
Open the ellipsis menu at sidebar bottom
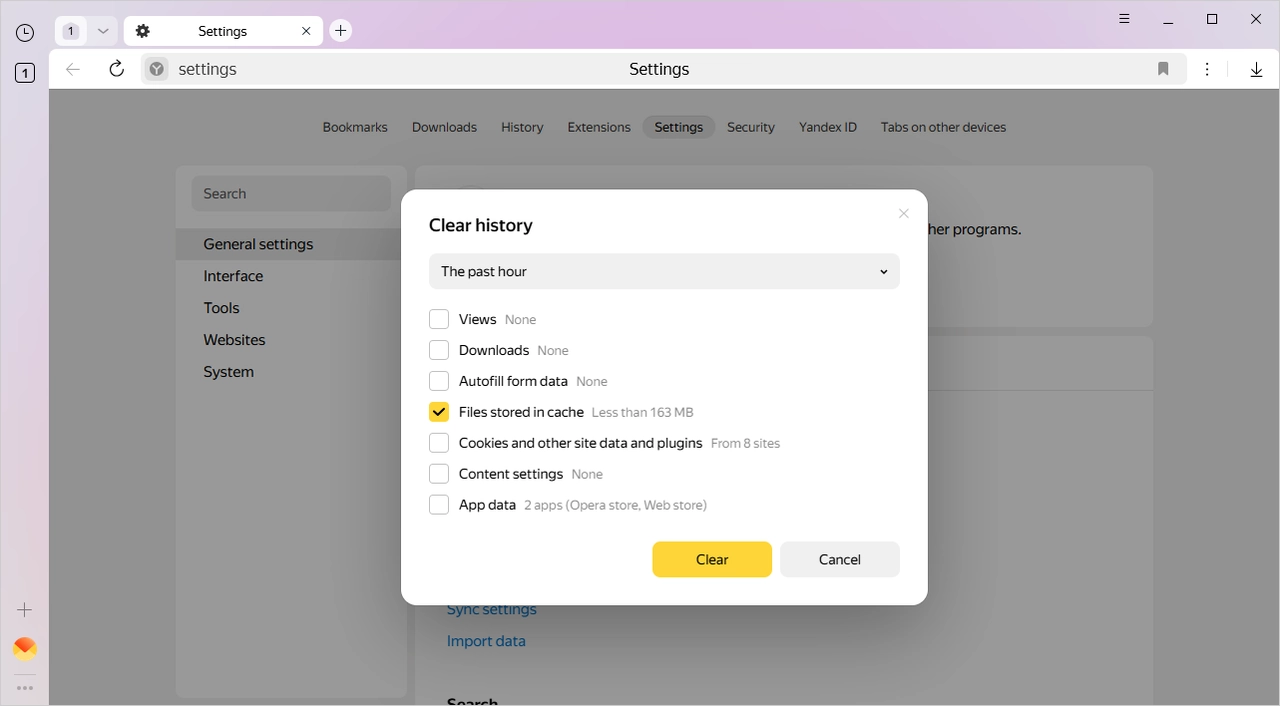24,687
